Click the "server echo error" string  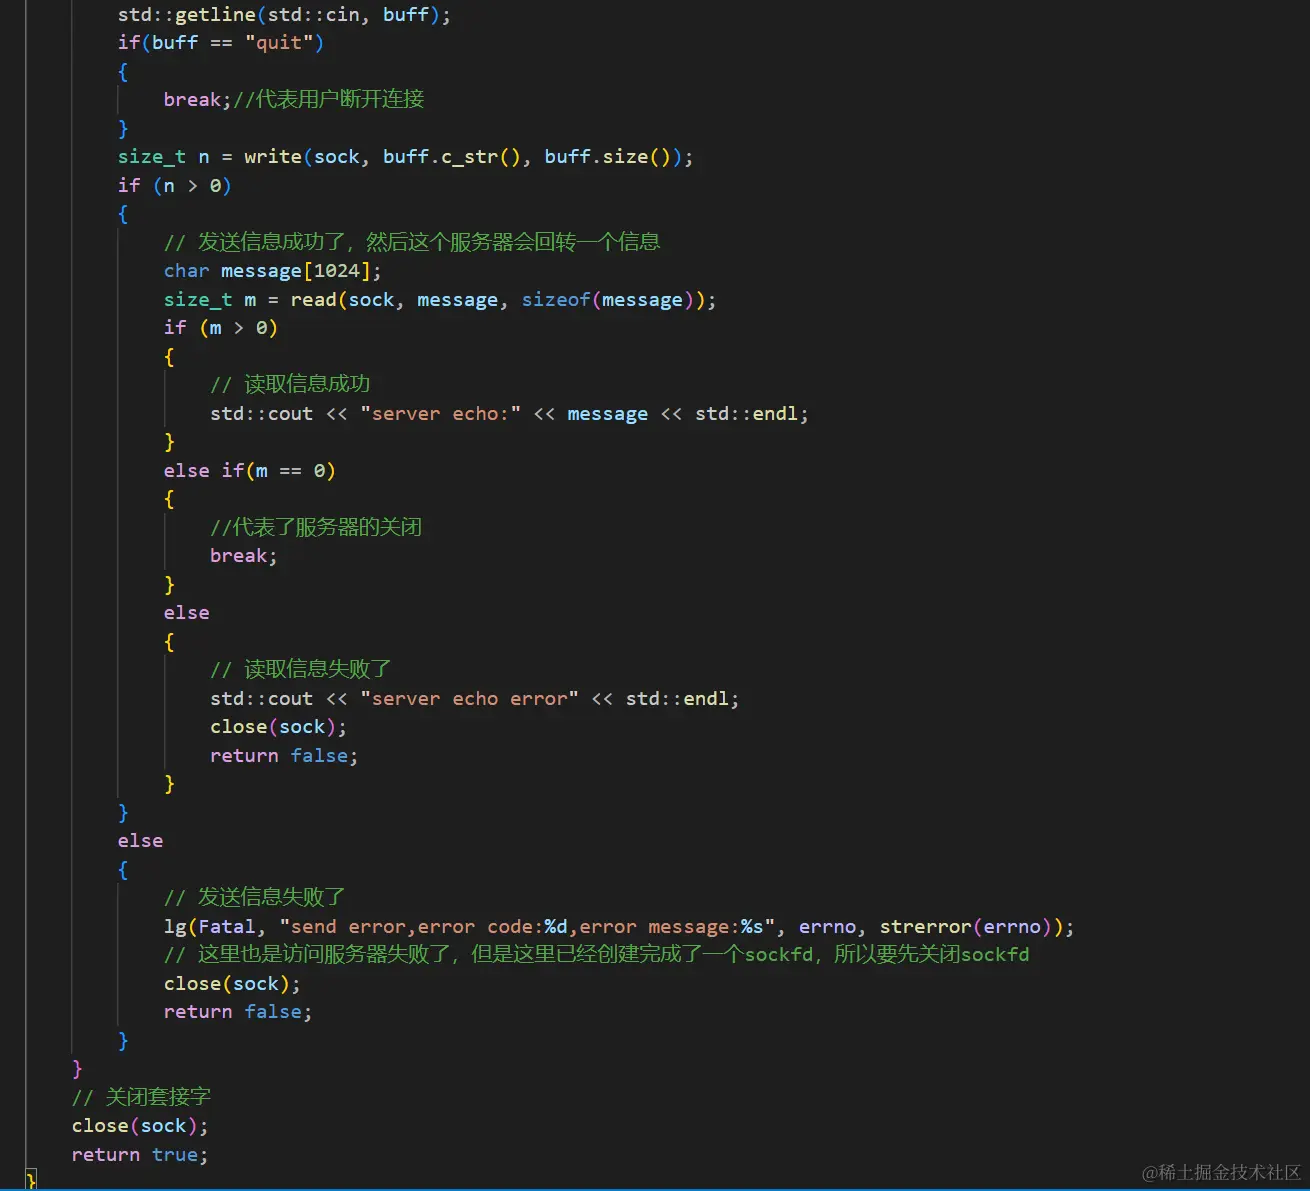pyautogui.click(x=469, y=699)
